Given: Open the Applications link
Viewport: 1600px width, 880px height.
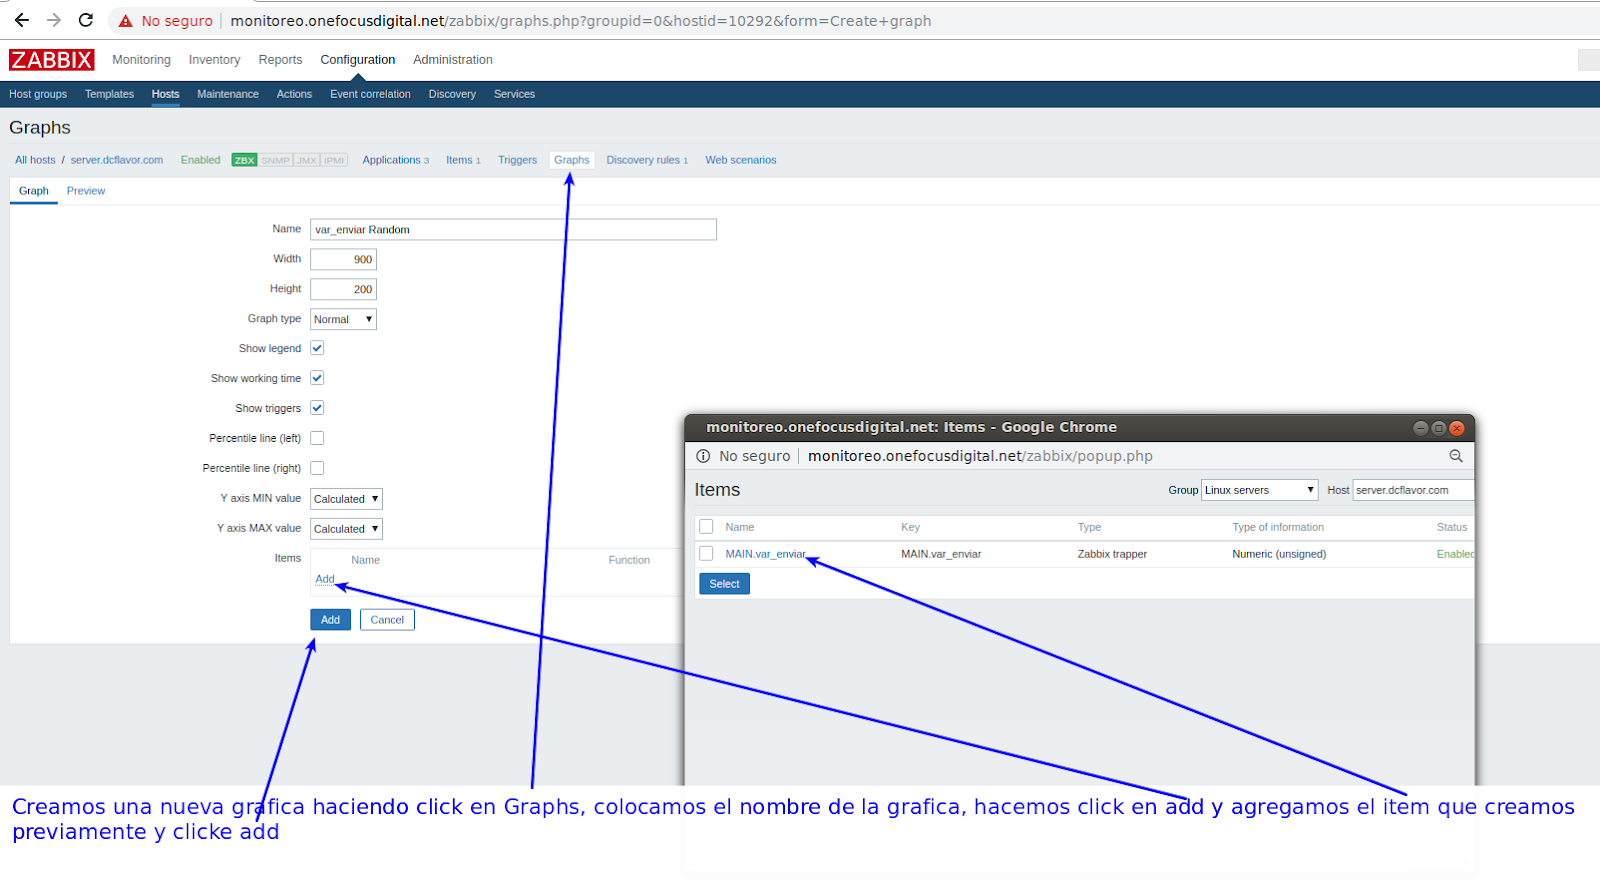Looking at the screenshot, I should coord(391,160).
